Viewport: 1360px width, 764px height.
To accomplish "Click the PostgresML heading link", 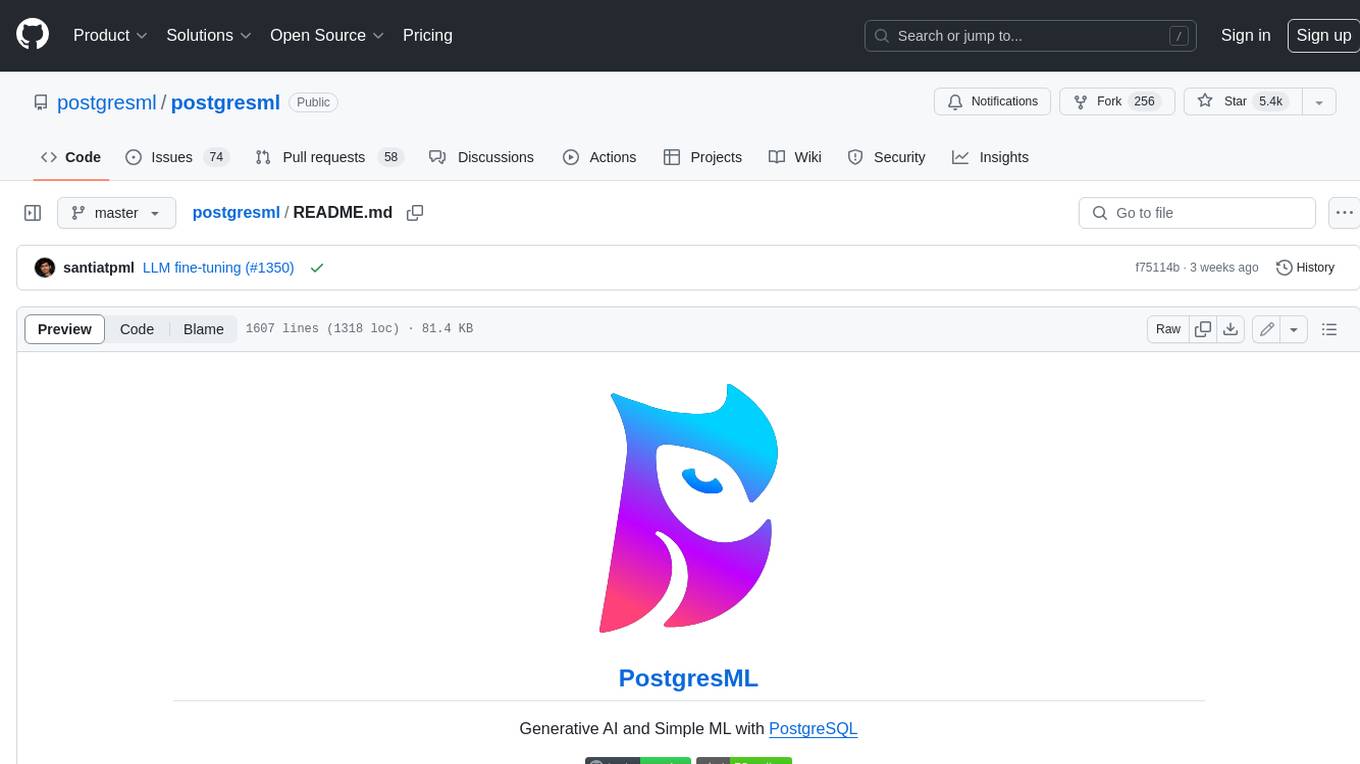I will [x=688, y=677].
